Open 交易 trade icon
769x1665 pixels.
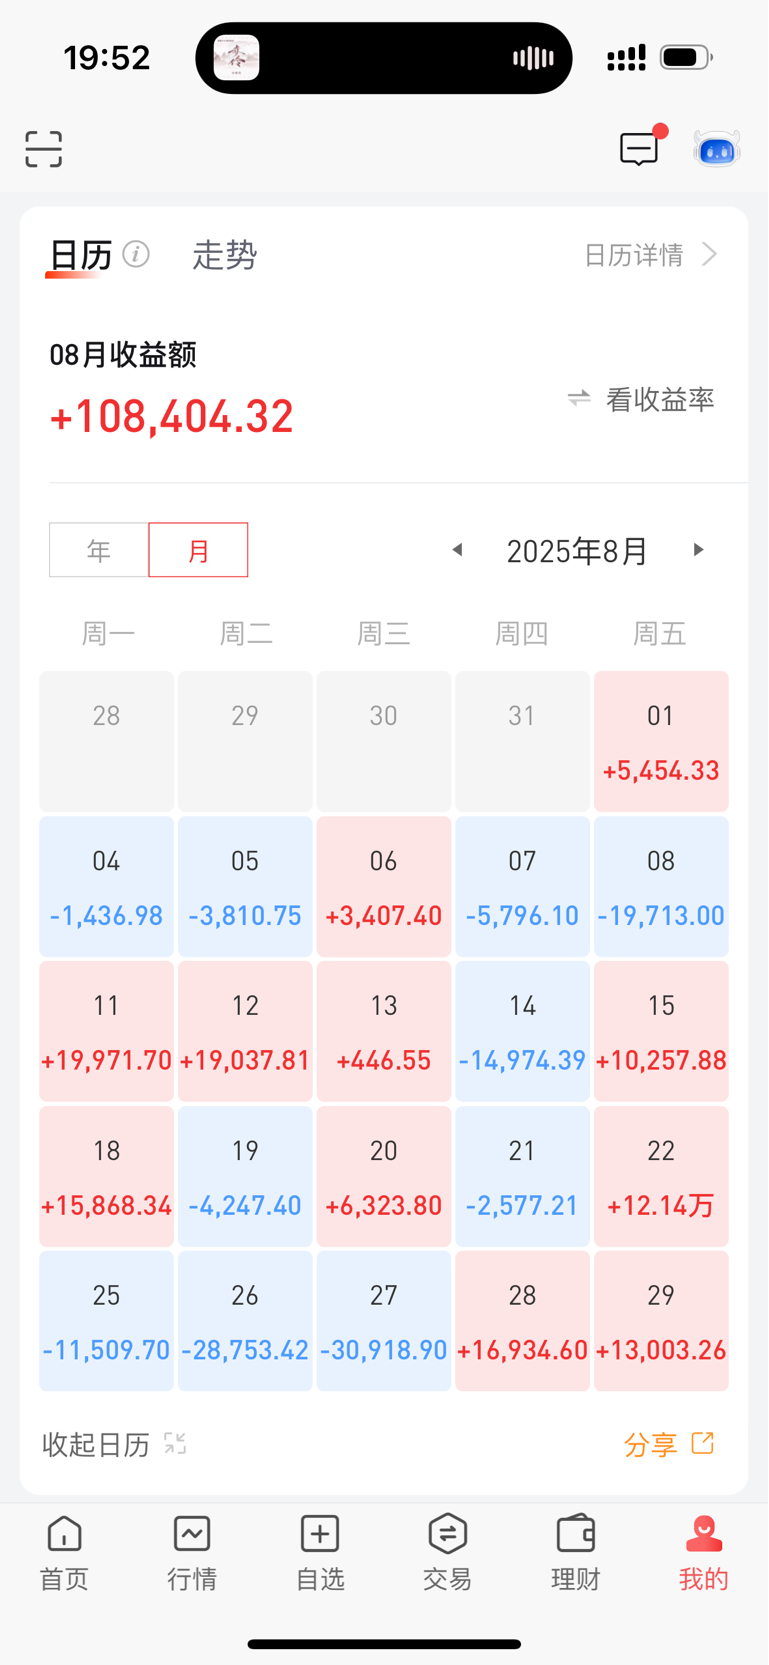(x=447, y=1533)
